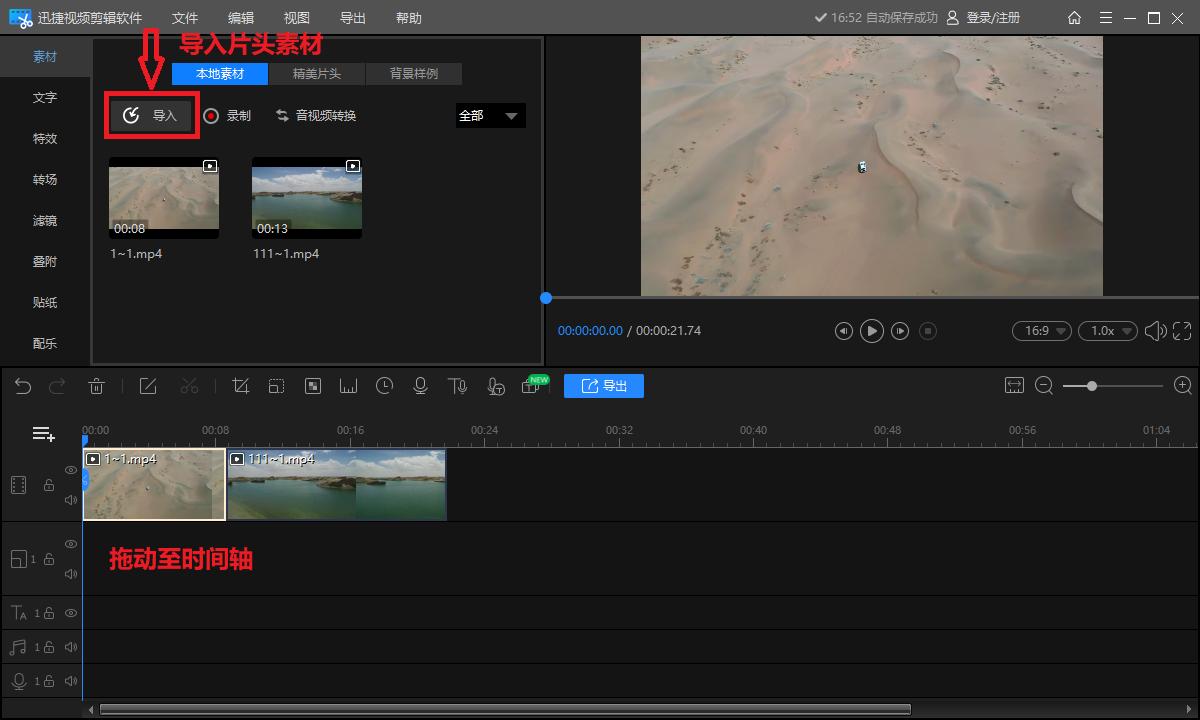This screenshot has width=1200, height=720.
Task: Click the duration clock icon
Action: coord(384,386)
